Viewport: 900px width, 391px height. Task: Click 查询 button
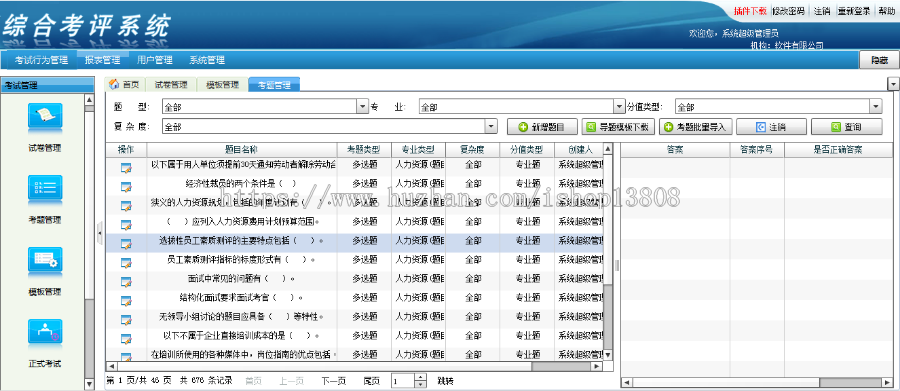[847, 127]
